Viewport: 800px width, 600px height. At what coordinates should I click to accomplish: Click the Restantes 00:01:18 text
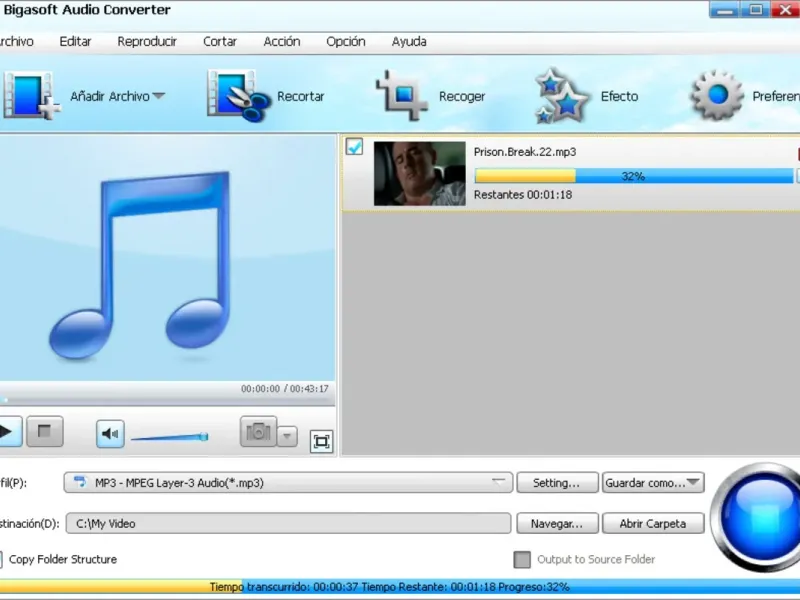pyautogui.click(x=523, y=195)
